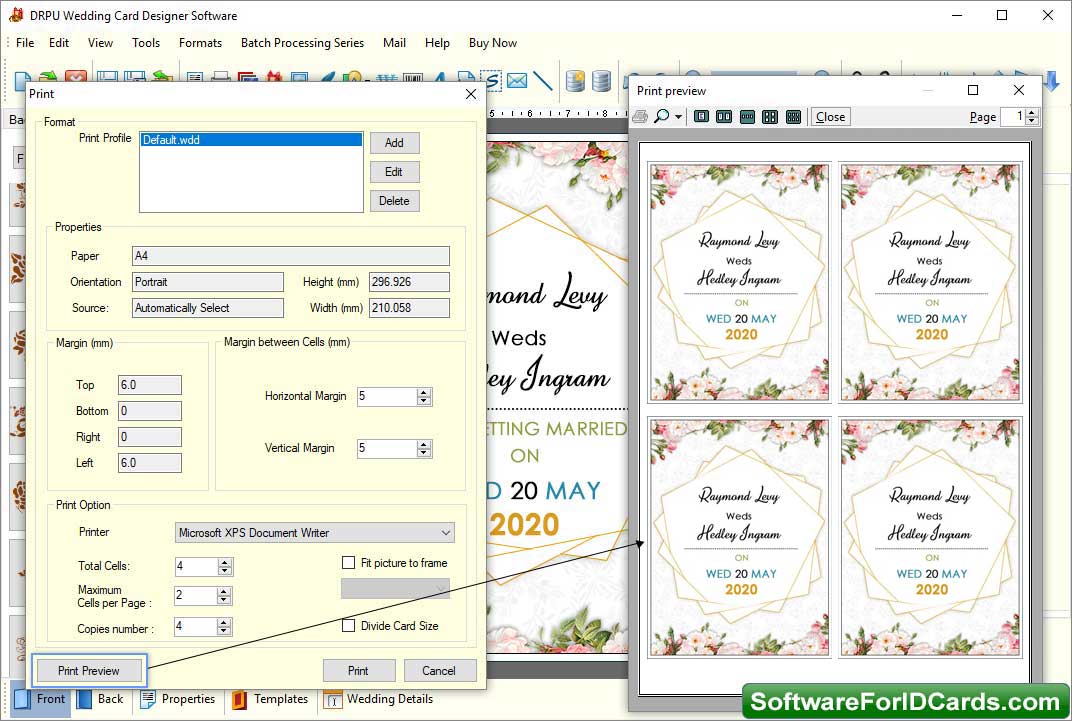This screenshot has width=1072, height=721.
Task: Select Default.wdd print profile
Action: pyautogui.click(x=252, y=139)
